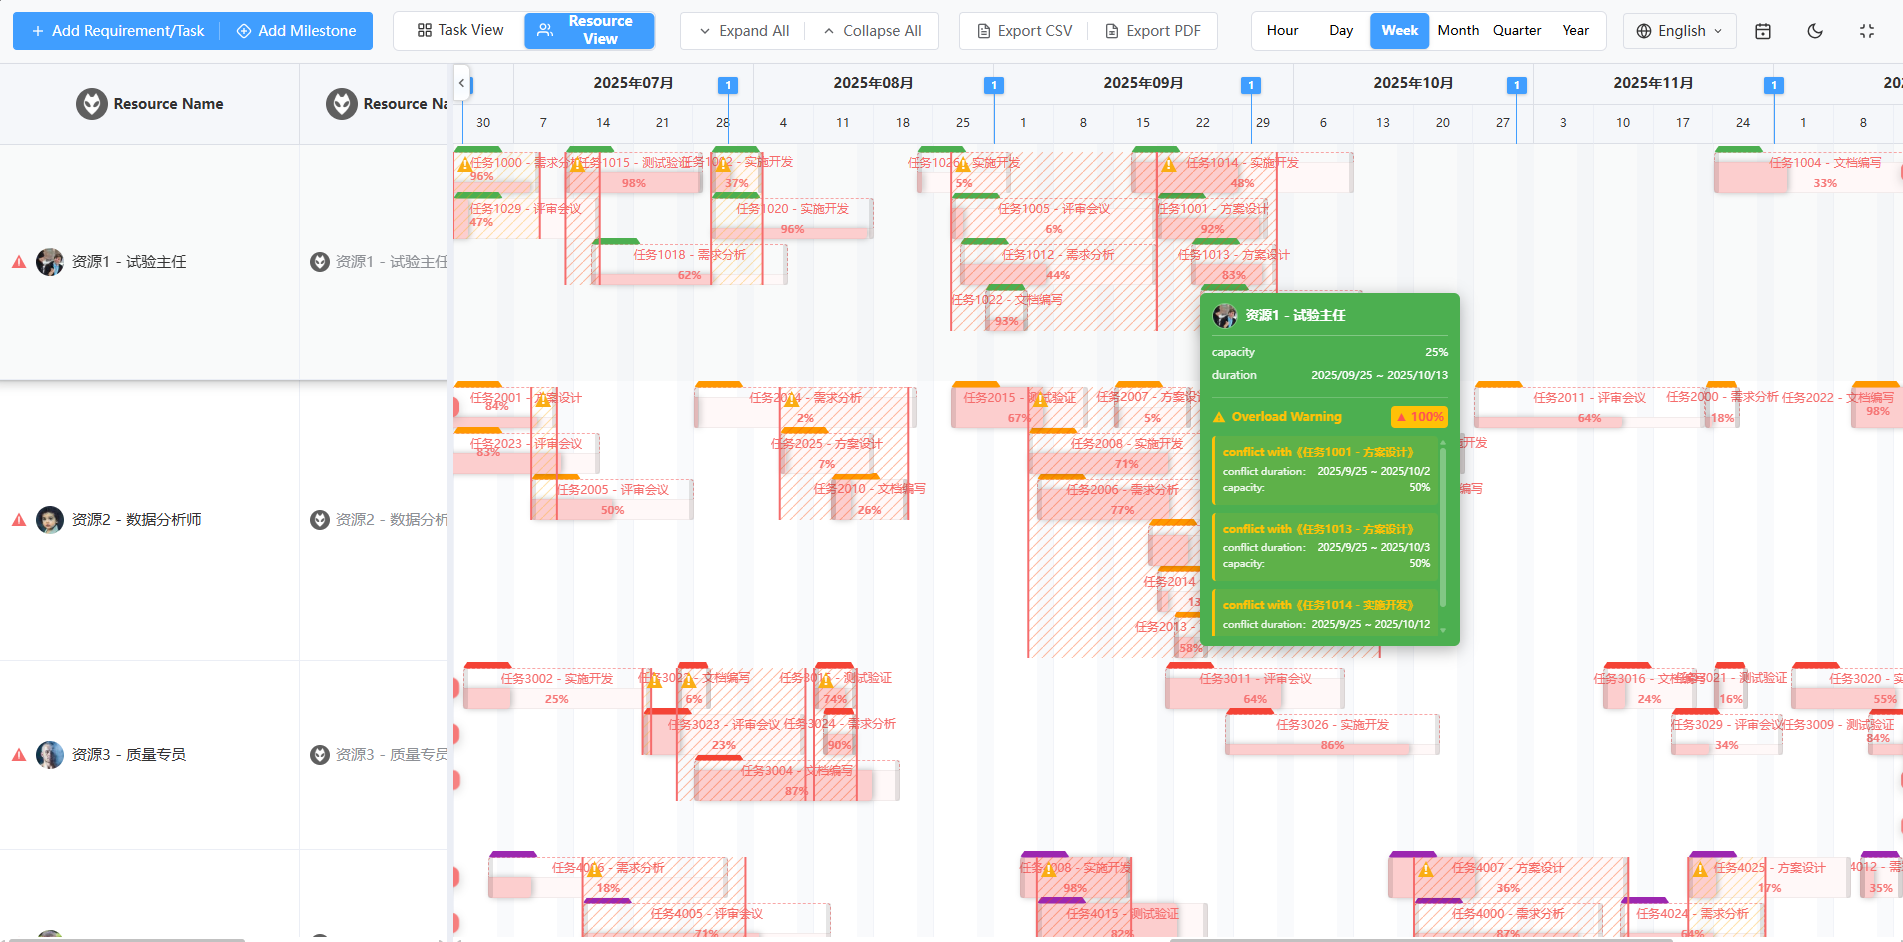Viewport: 1903px width, 942px height.
Task: Click the fullscreen toggle icon top right
Action: pyautogui.click(x=1868, y=31)
